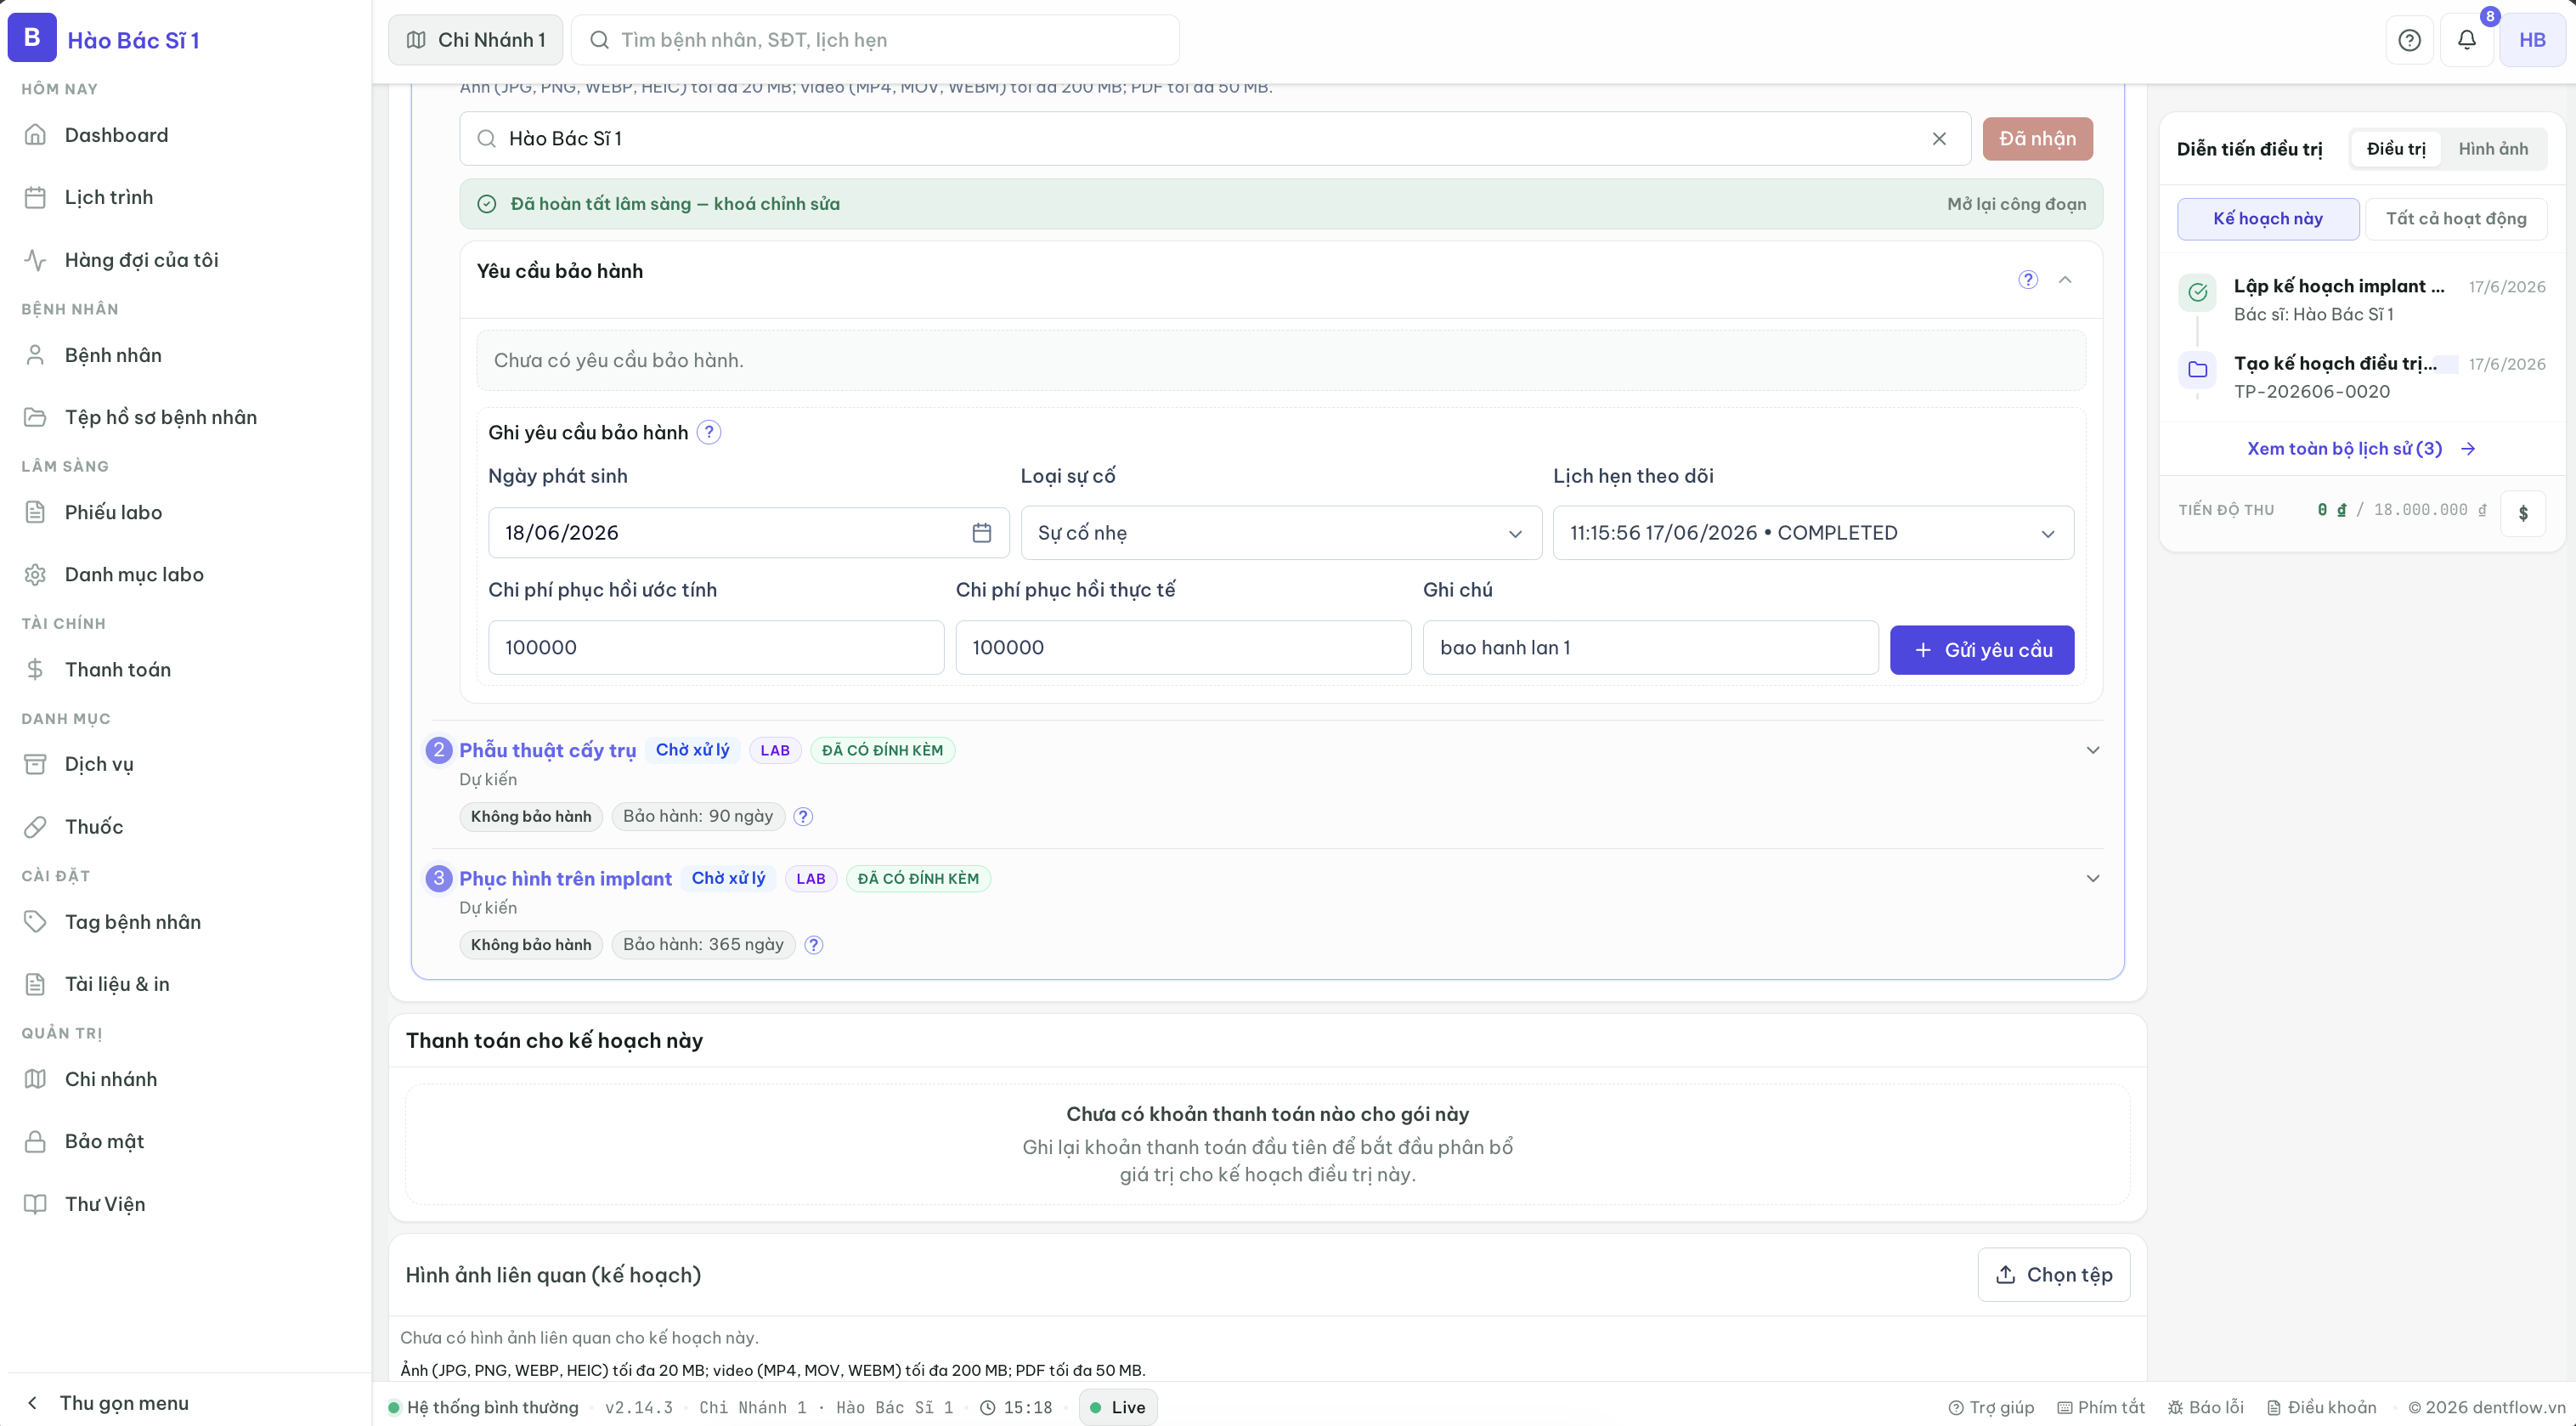Click the Ghi chú input field
The image size is (2576, 1426).
point(1650,647)
